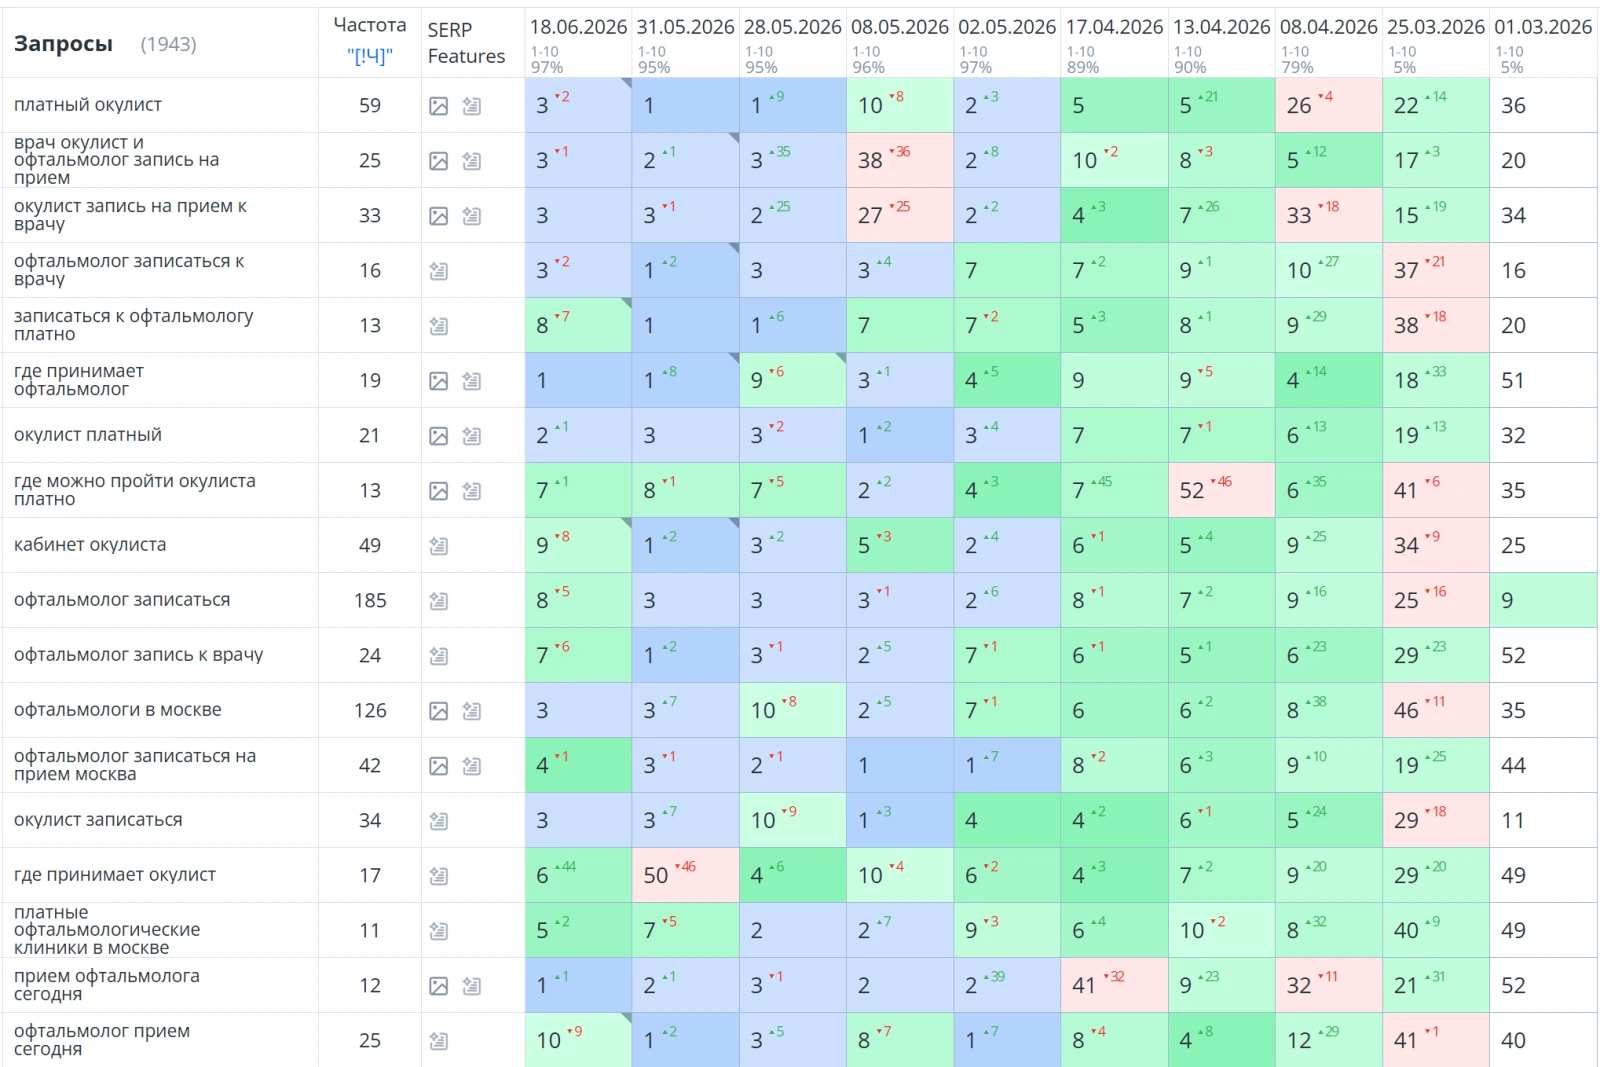1600x1067 pixels.
Task: Click image icon for прием офтальмолога сегодня
Action: (x=438, y=986)
